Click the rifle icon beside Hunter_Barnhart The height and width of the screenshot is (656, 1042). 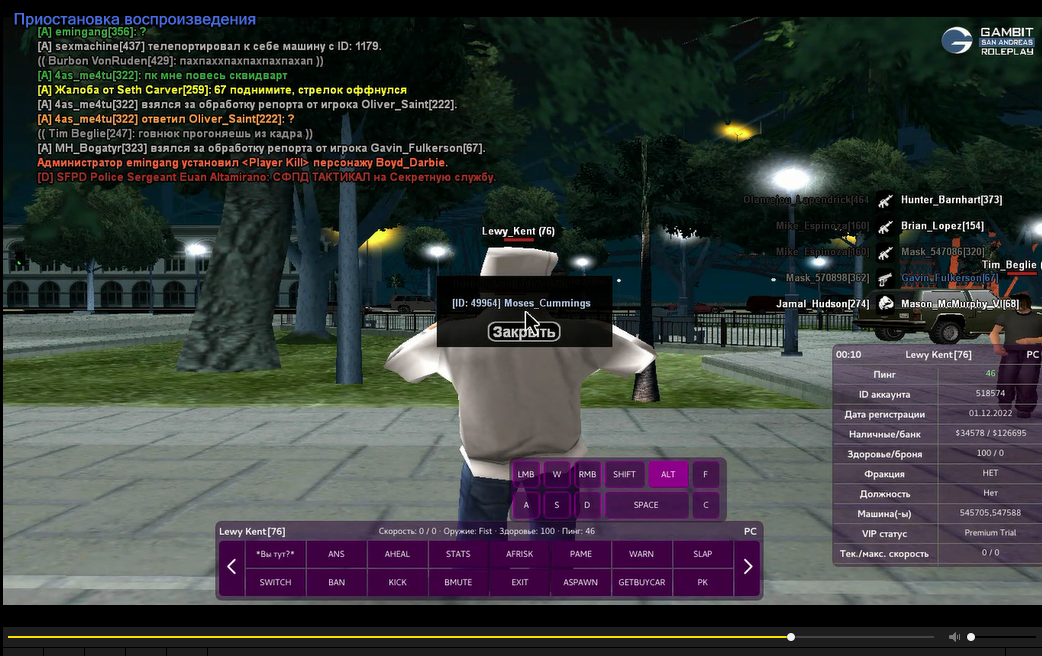[x=885, y=200]
